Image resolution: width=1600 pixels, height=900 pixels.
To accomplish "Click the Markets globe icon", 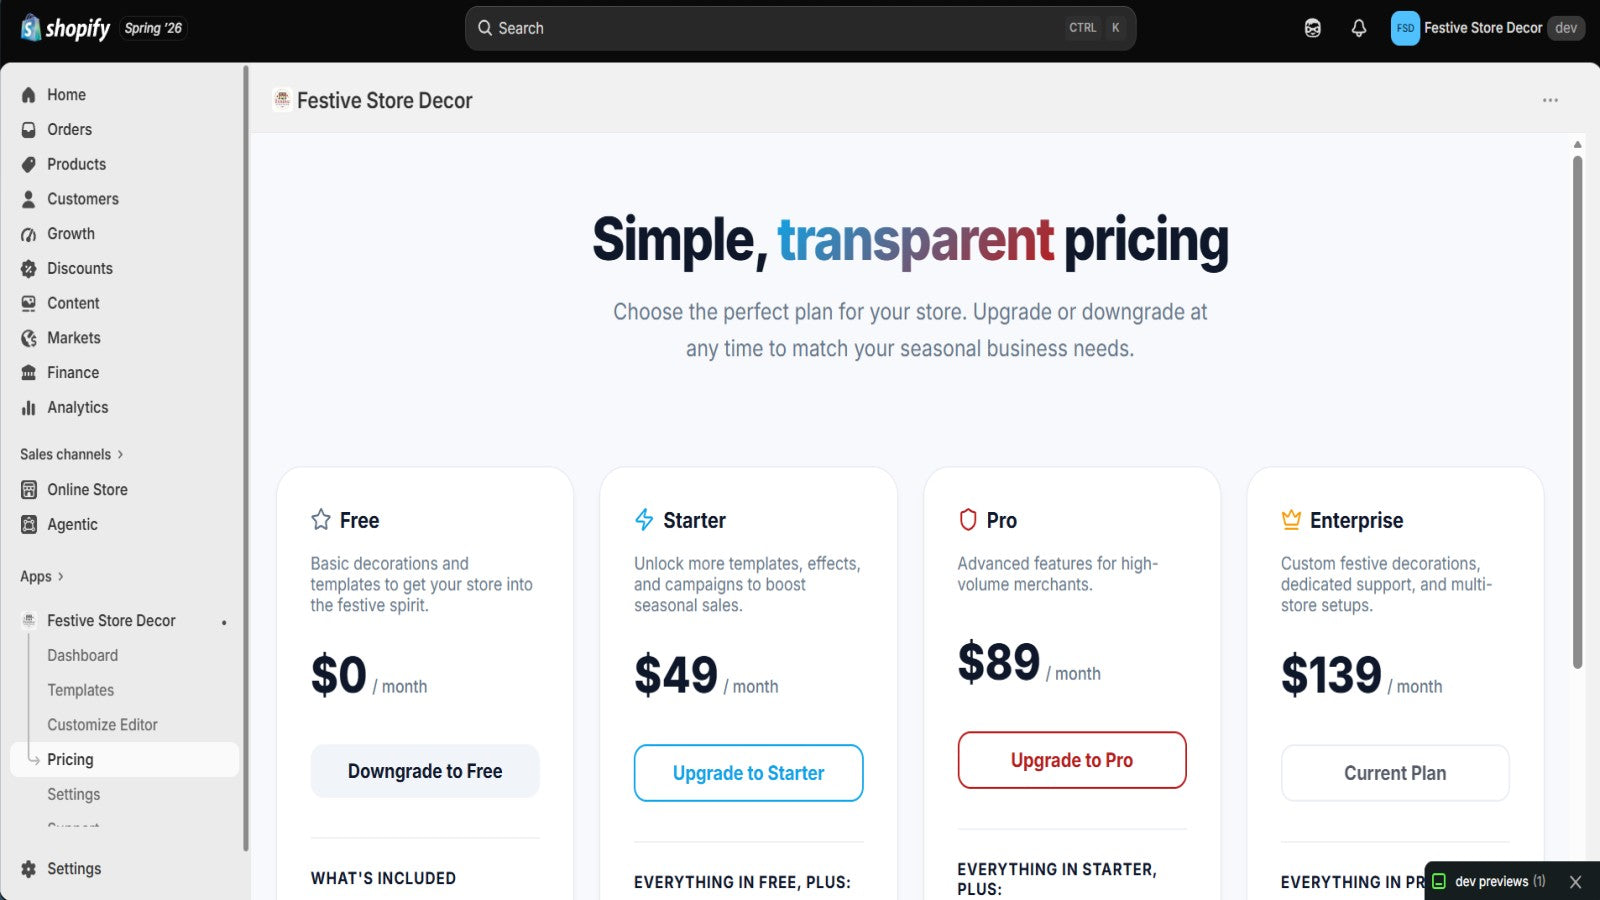I will coord(29,338).
